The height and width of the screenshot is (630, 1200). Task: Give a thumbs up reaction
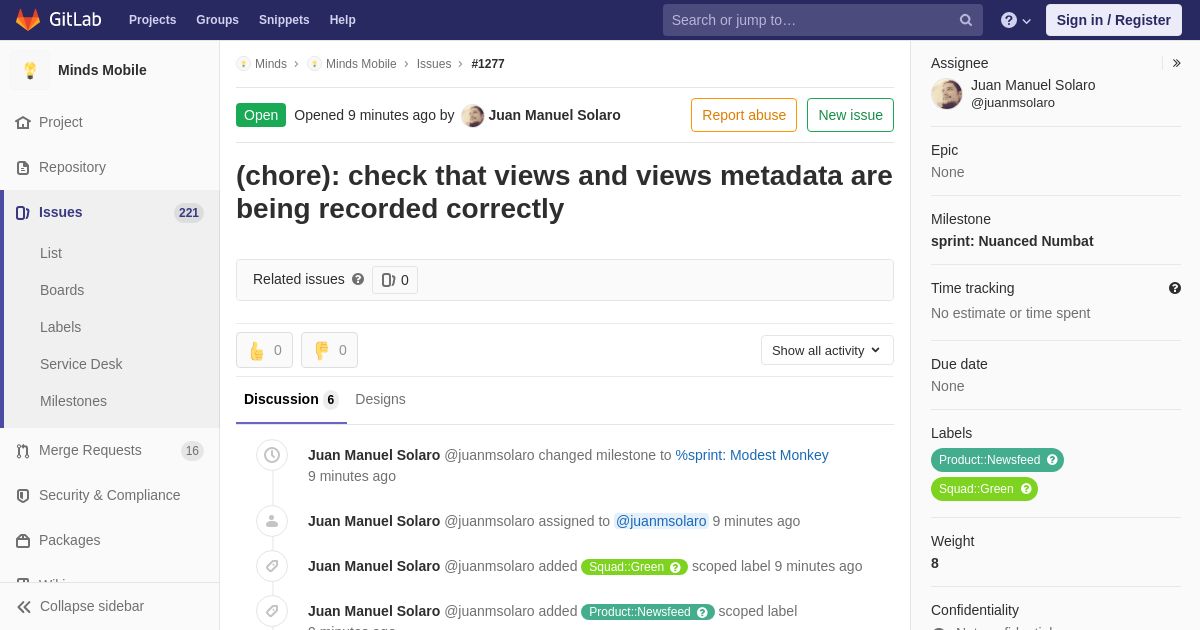coord(264,350)
